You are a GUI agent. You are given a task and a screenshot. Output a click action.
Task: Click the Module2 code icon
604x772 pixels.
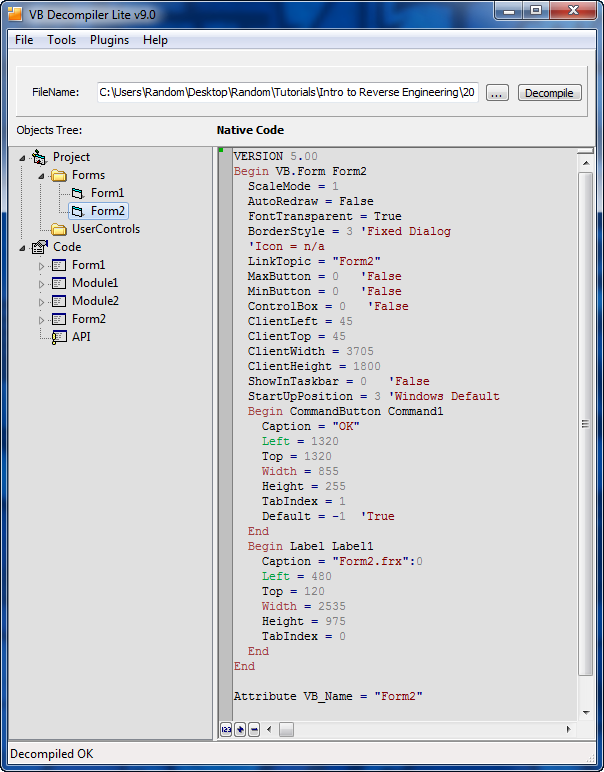tap(59, 301)
